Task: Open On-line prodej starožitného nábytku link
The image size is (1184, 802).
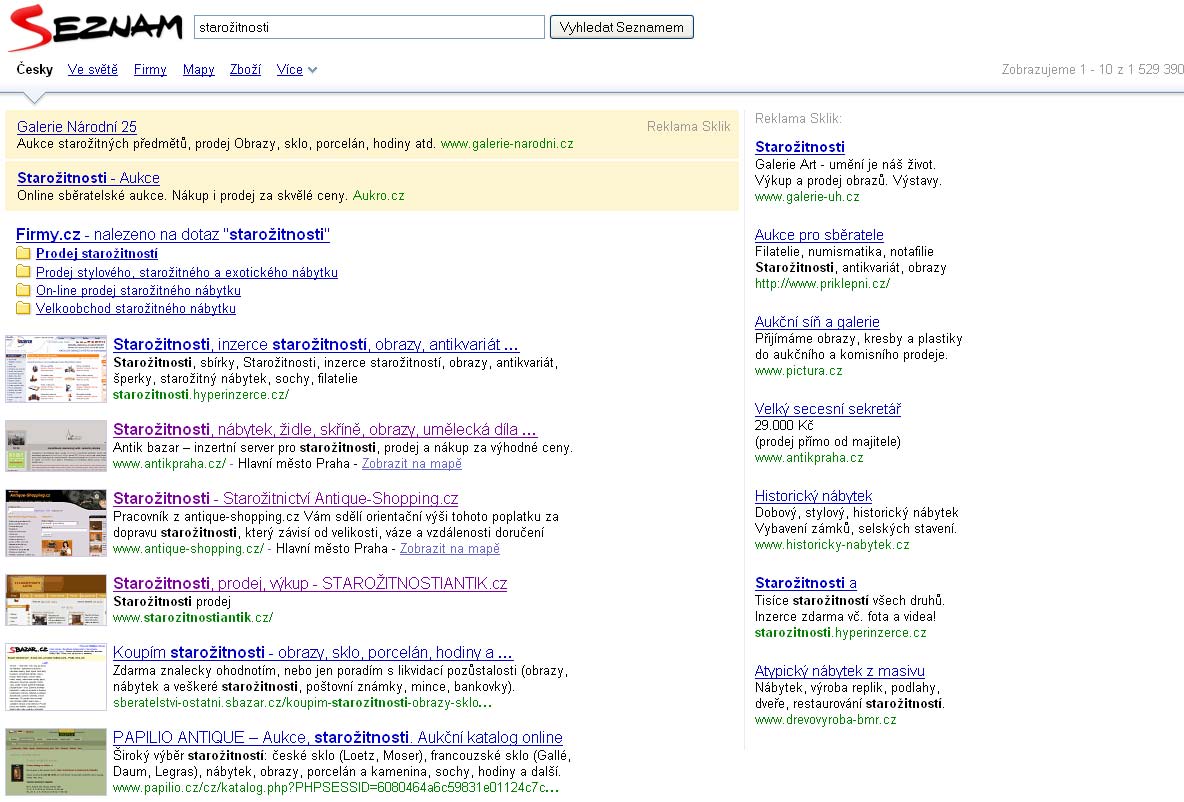Action: coord(138,291)
